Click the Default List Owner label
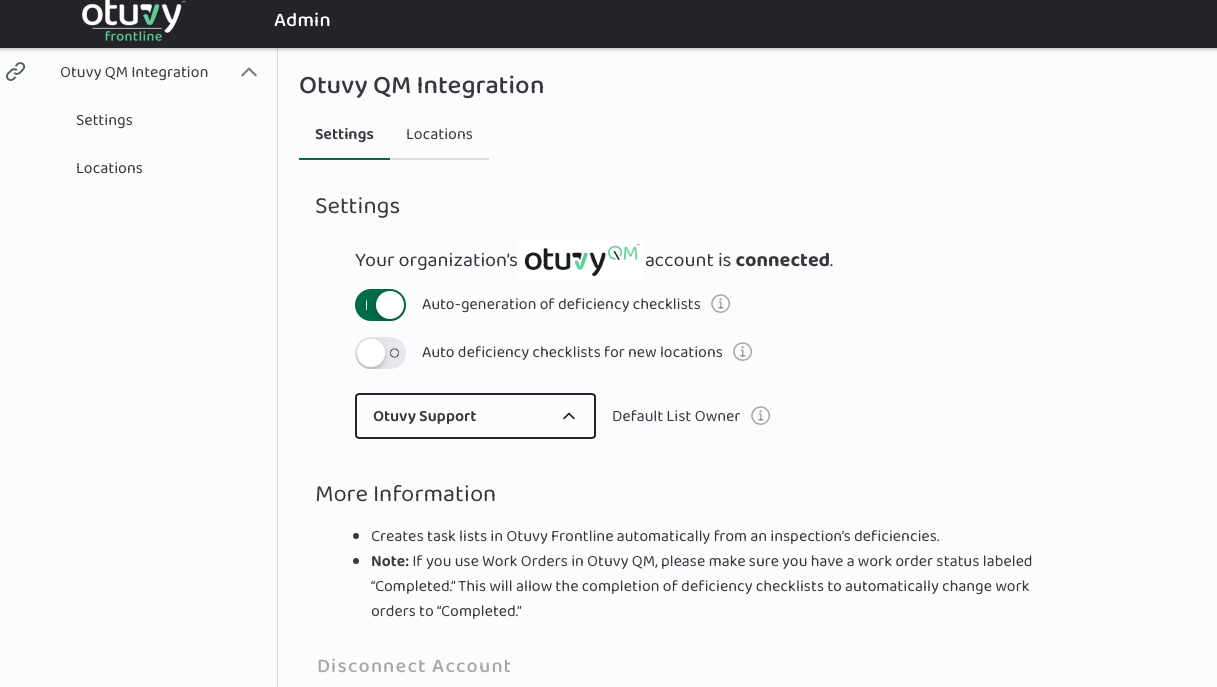The image size is (1217, 687). (x=676, y=416)
